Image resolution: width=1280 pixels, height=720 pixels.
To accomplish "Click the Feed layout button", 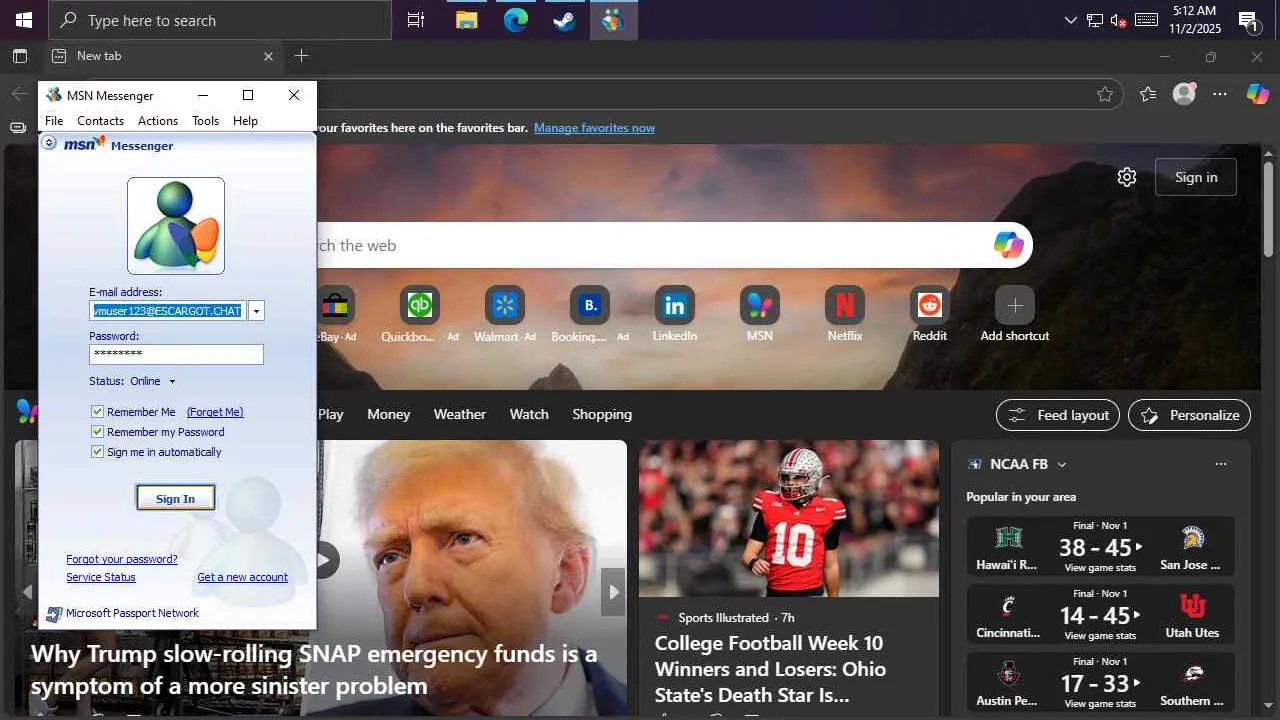I will 1058,415.
